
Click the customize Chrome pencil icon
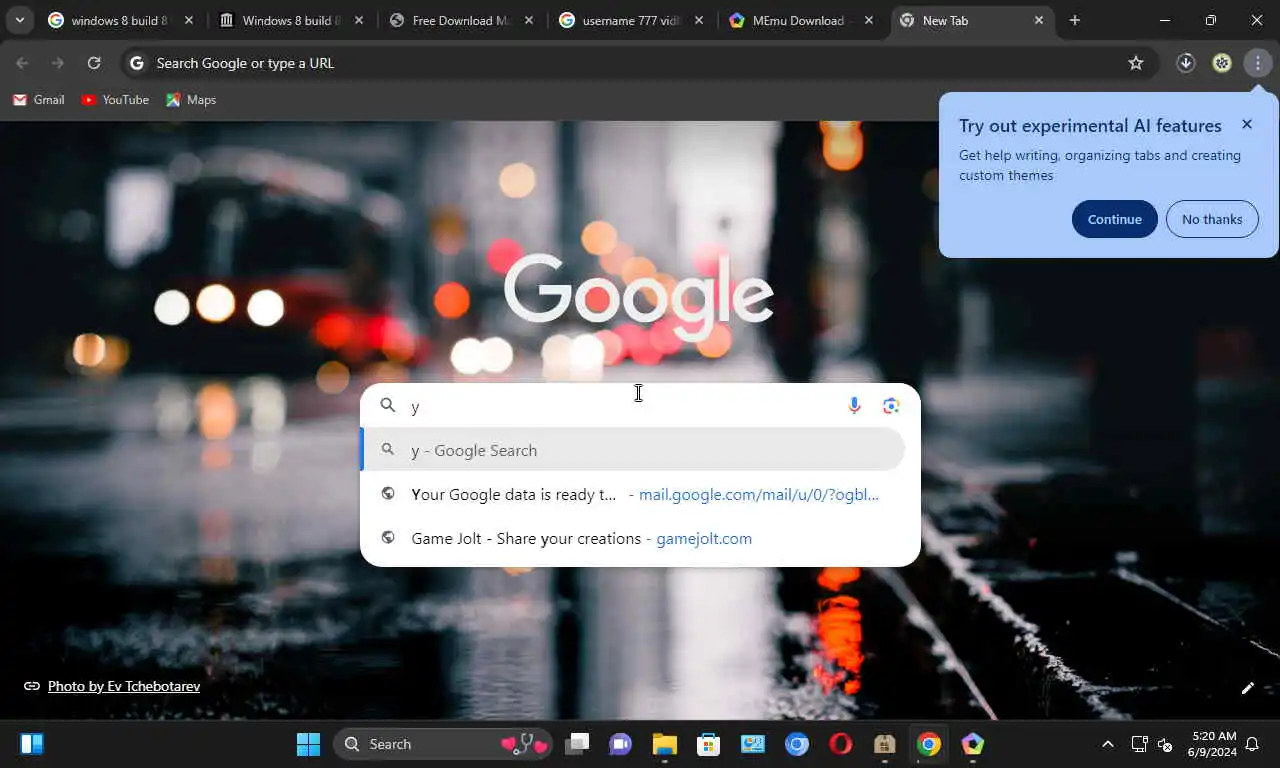(1248, 688)
